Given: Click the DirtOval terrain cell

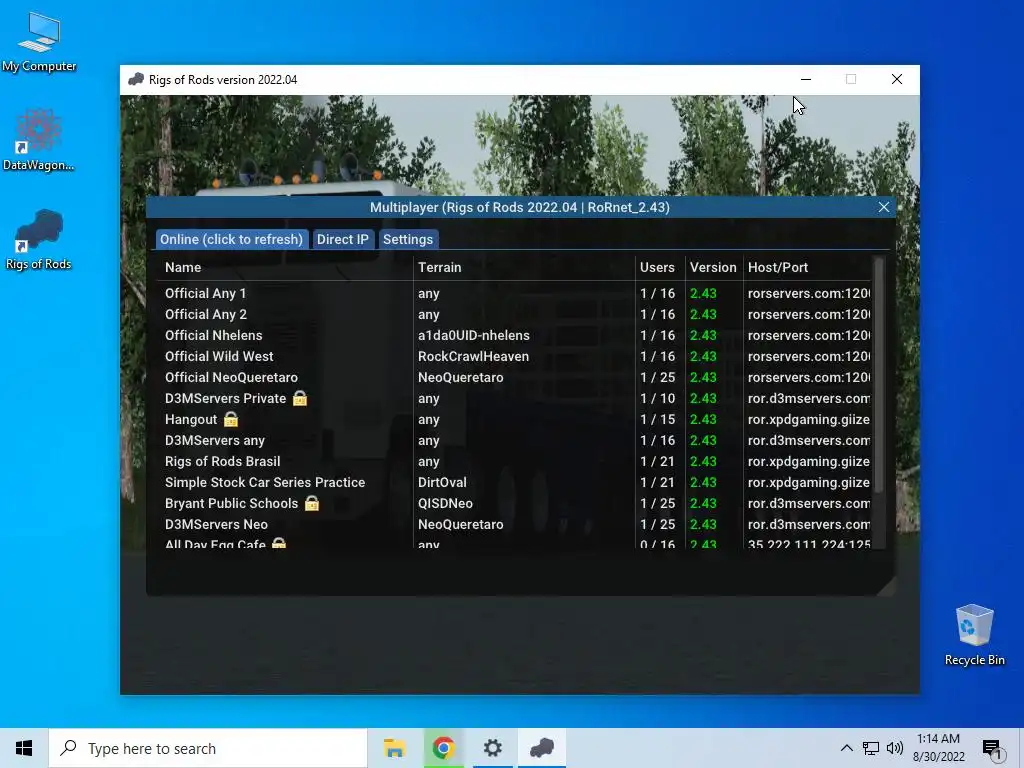Looking at the screenshot, I should (x=442, y=482).
